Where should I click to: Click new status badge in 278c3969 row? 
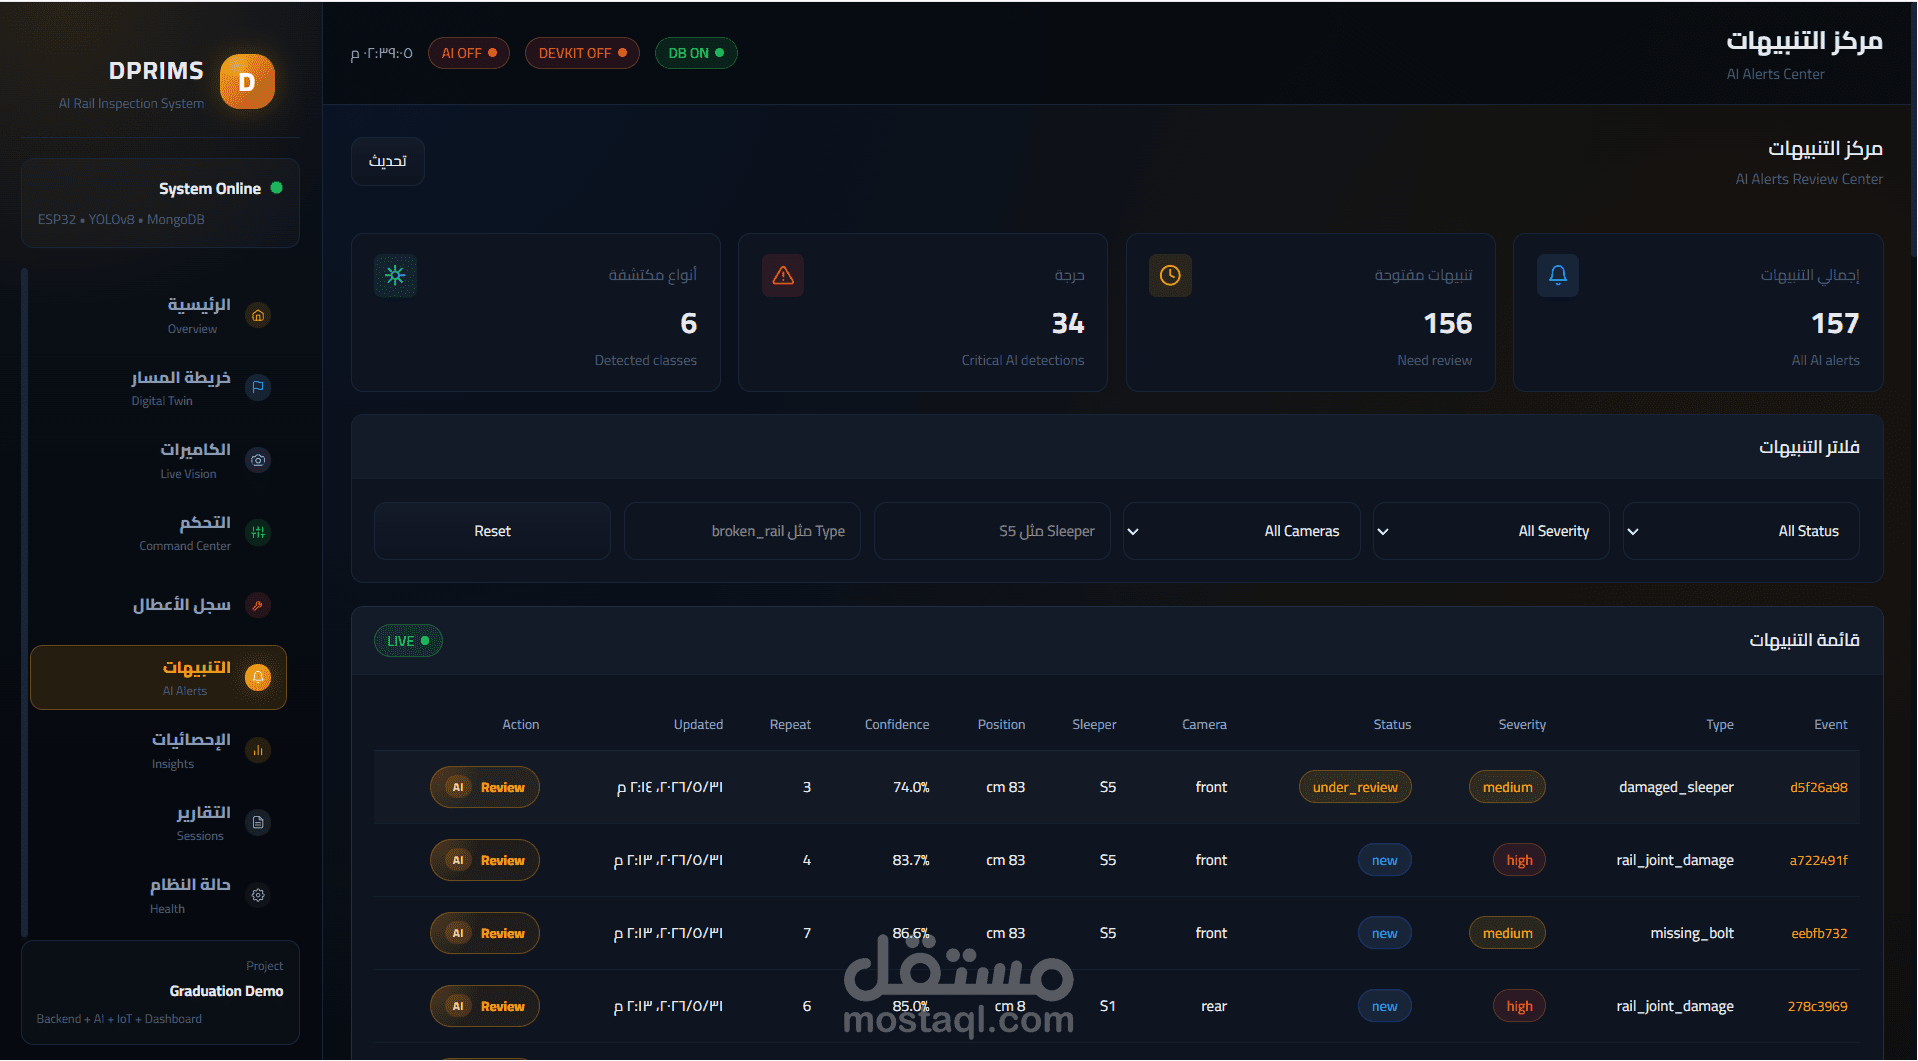click(x=1384, y=1007)
